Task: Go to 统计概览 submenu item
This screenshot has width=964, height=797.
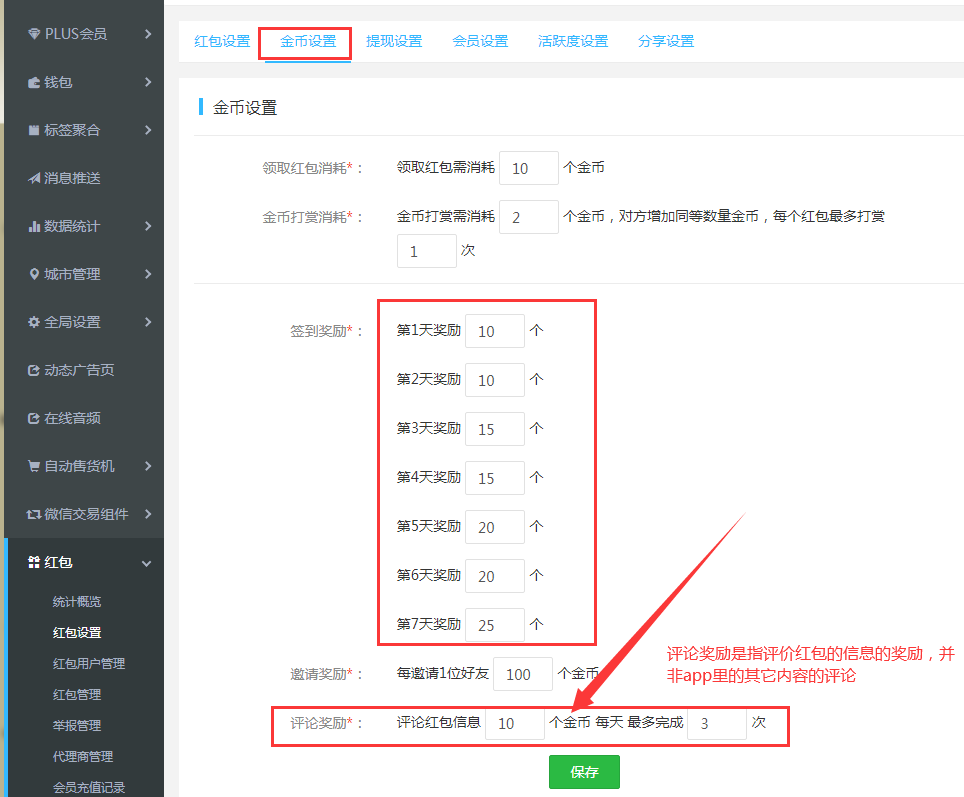Action: click(77, 602)
